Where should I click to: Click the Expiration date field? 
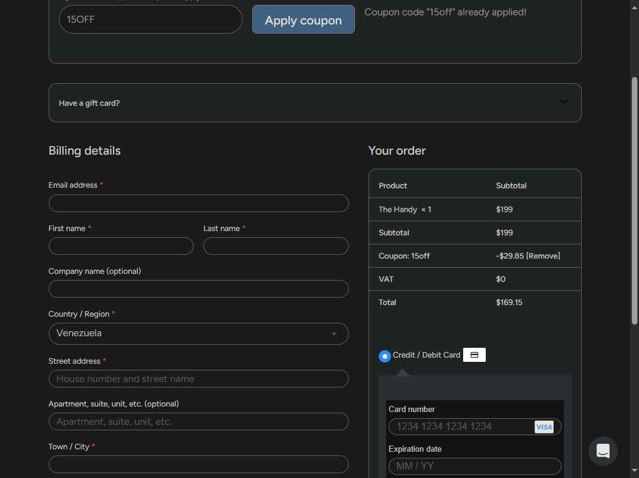tap(475, 466)
